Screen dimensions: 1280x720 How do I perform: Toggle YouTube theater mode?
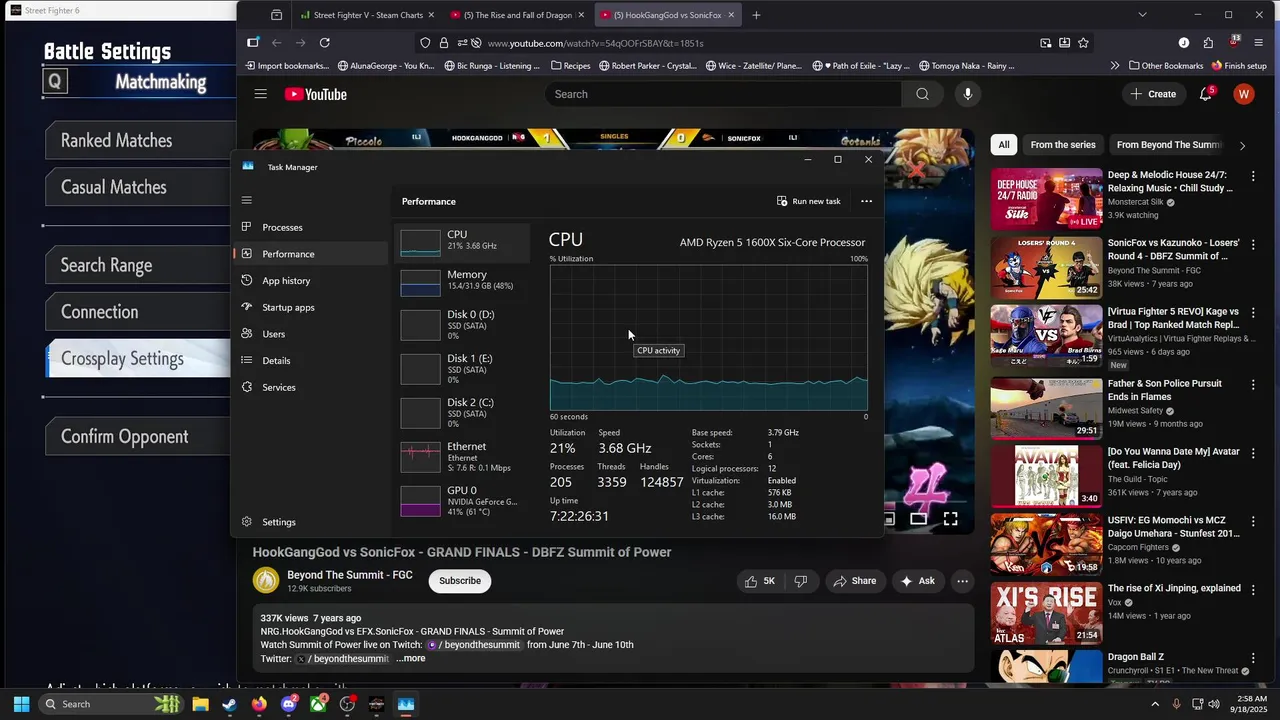click(x=918, y=518)
